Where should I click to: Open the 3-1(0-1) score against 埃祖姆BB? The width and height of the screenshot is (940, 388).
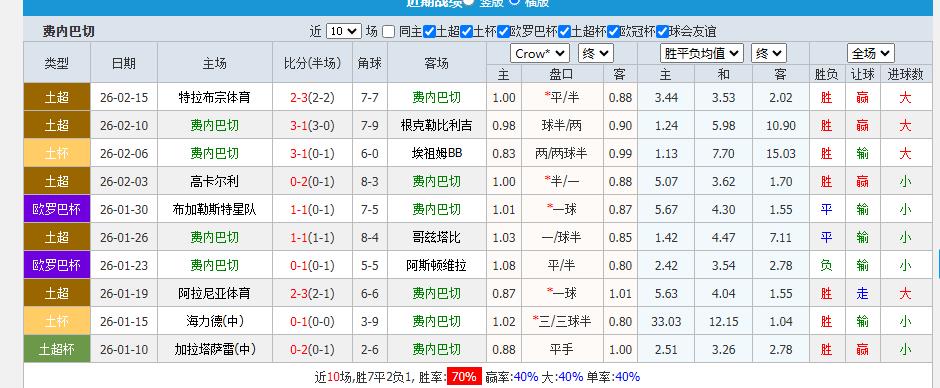312,153
